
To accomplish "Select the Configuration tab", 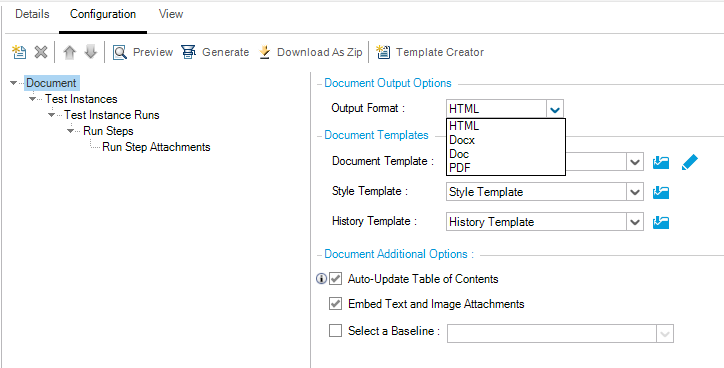I will [x=103, y=14].
